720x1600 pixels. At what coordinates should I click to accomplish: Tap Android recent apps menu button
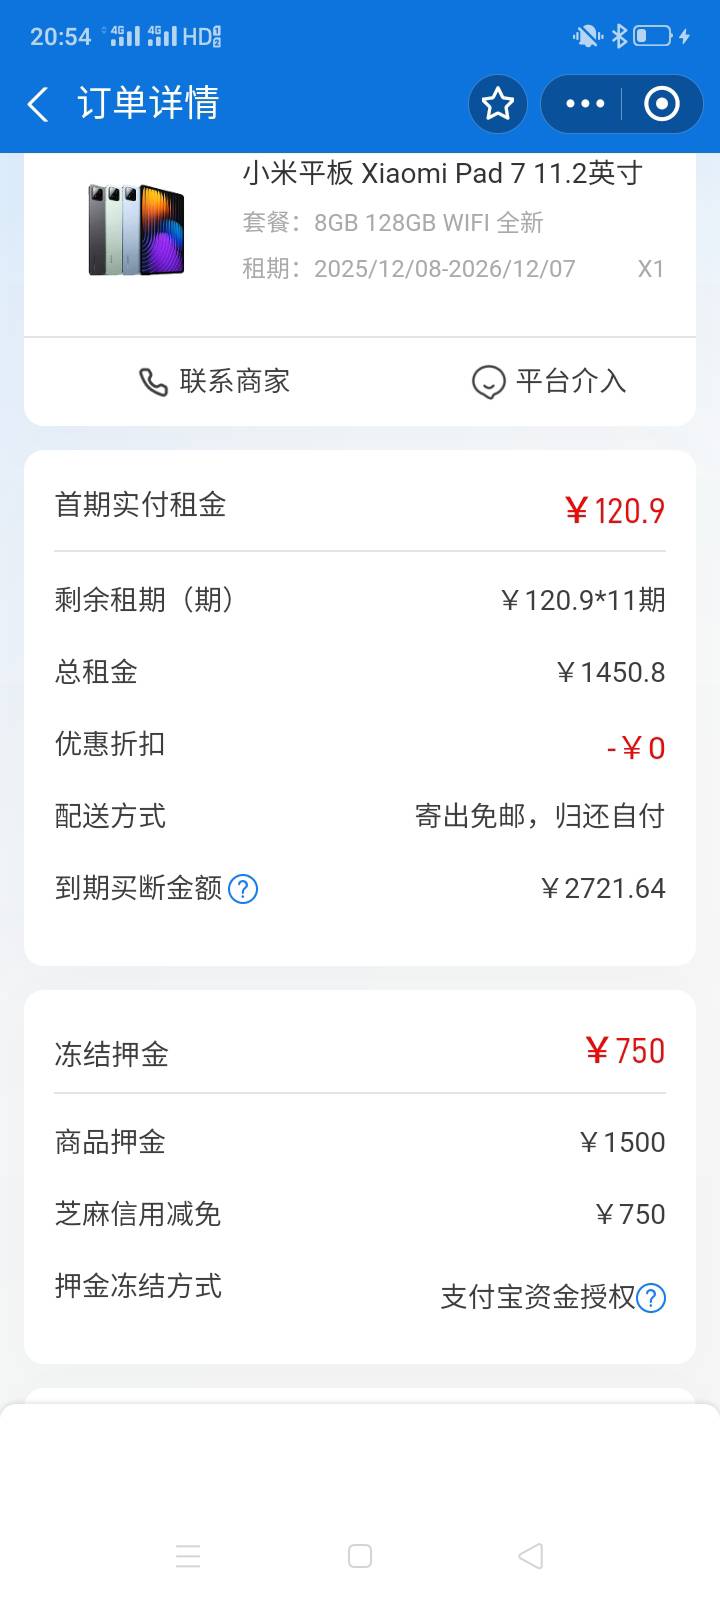coord(188,1556)
